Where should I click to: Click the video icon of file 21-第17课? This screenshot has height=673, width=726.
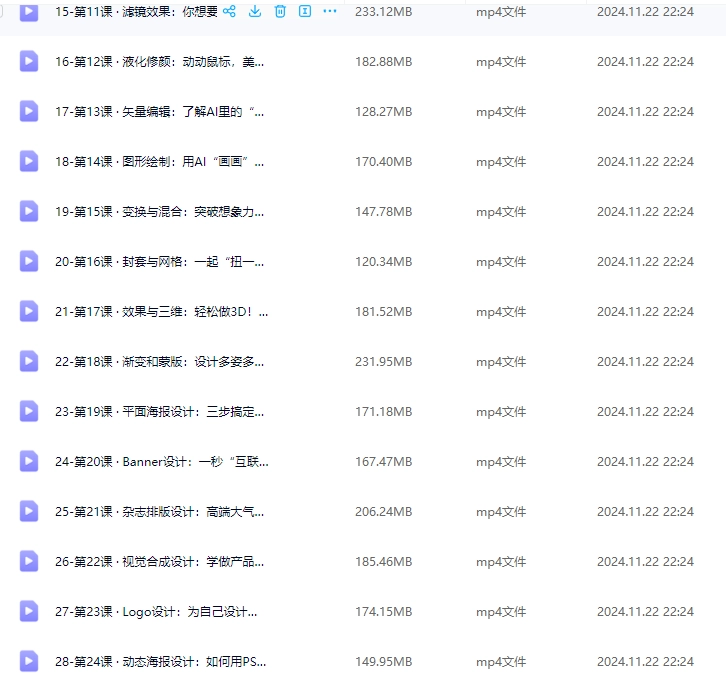tap(29, 311)
